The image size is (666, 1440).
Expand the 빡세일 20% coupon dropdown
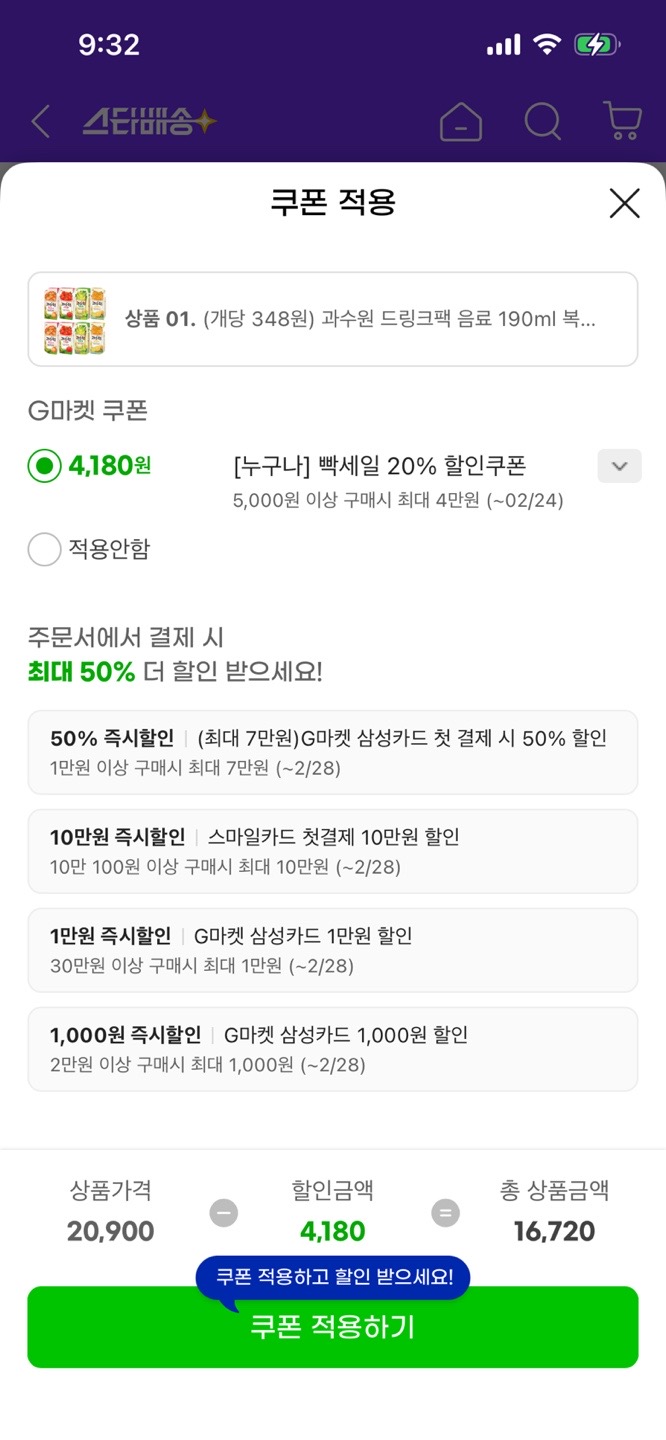point(619,466)
